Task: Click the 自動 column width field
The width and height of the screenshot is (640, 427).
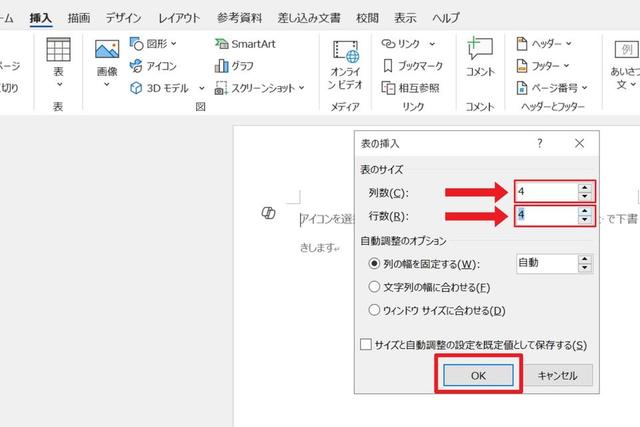Action: (547, 263)
